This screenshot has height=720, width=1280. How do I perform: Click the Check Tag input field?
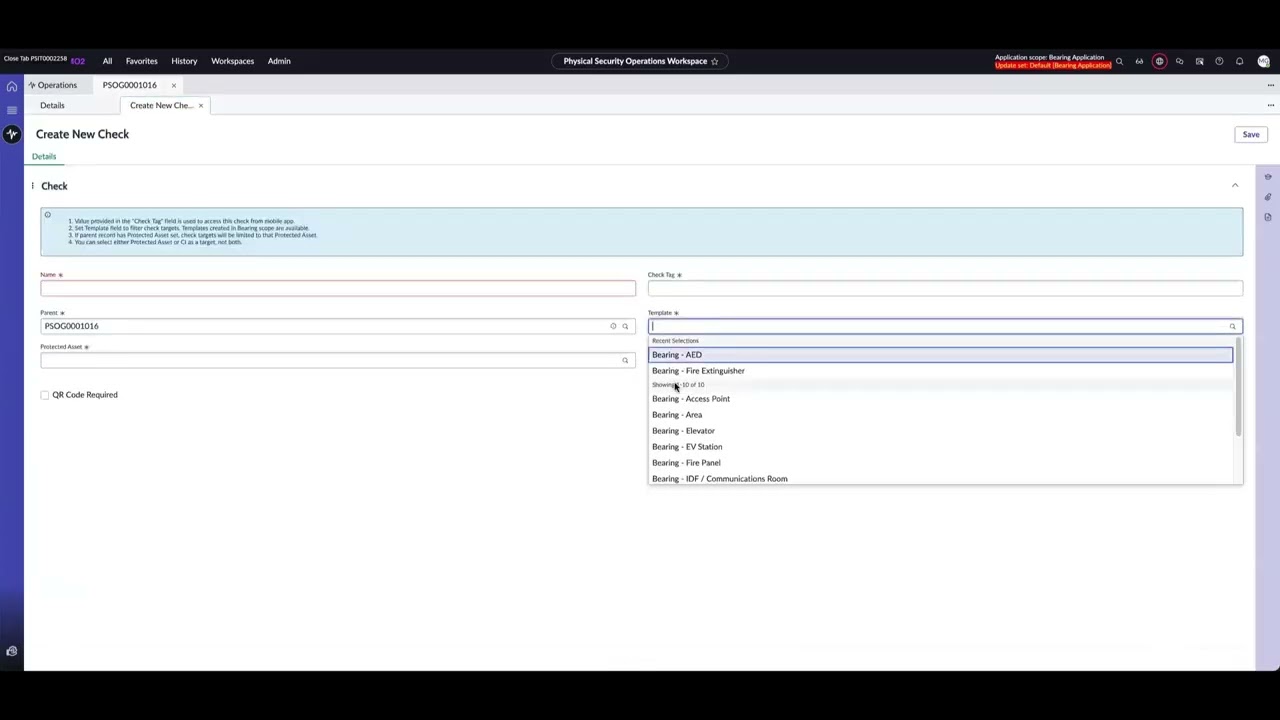pos(945,288)
